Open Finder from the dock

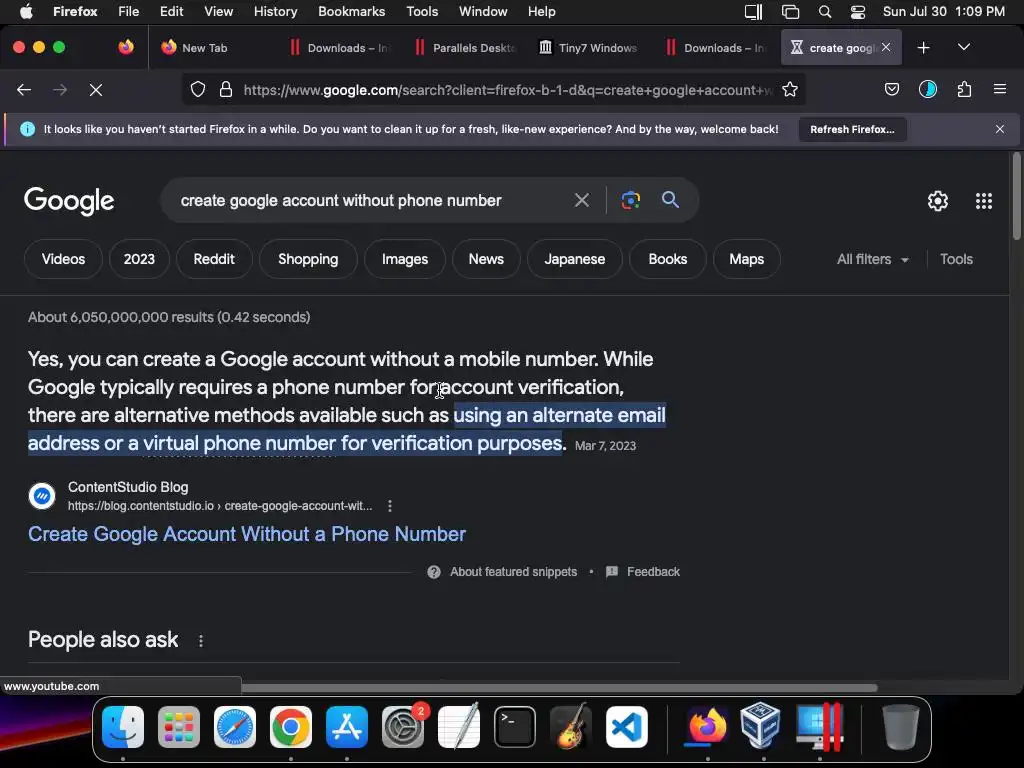(123, 727)
